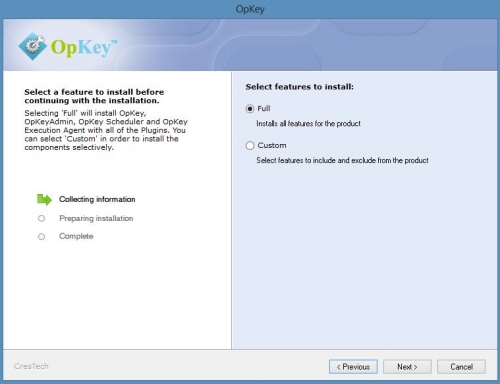Select the Full install radio button
The height and width of the screenshot is (384, 500).
coord(250,109)
